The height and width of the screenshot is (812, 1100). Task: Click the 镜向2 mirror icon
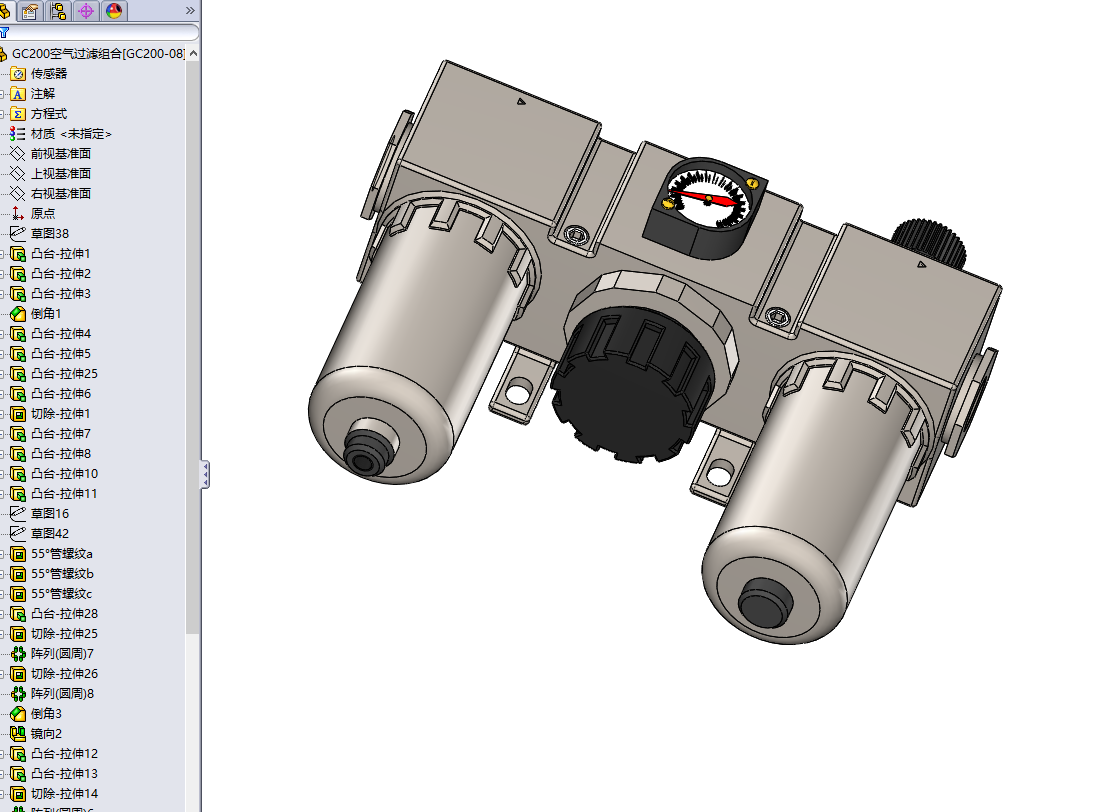[18, 733]
